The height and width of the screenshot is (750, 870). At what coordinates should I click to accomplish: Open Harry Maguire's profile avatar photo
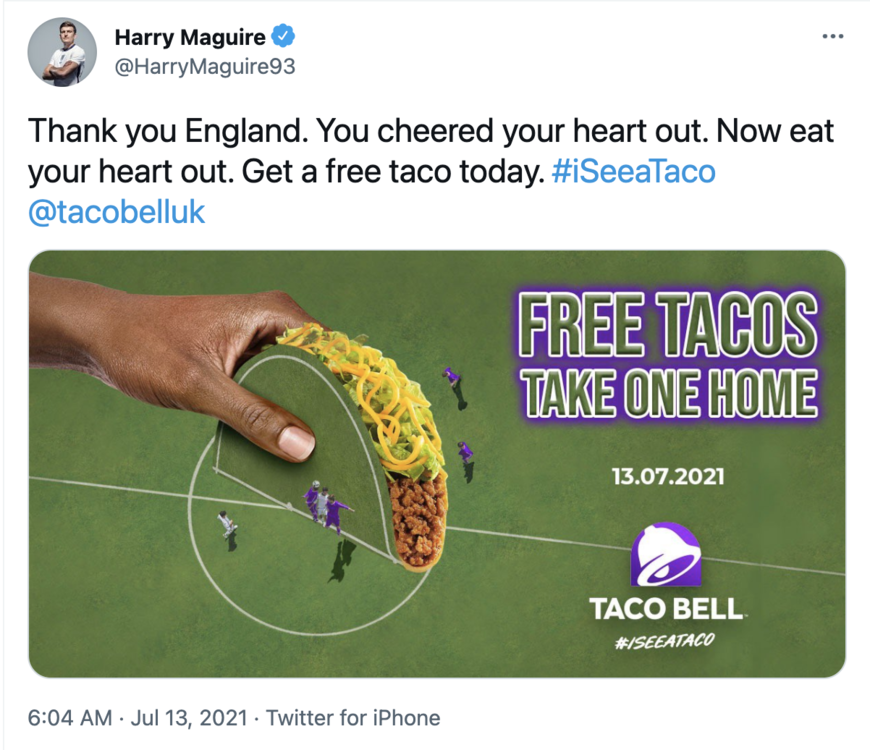pos(62,52)
